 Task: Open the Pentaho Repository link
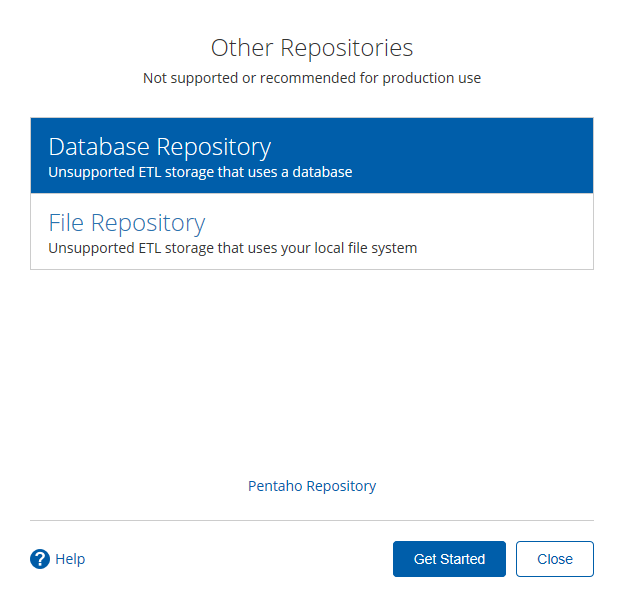312,486
